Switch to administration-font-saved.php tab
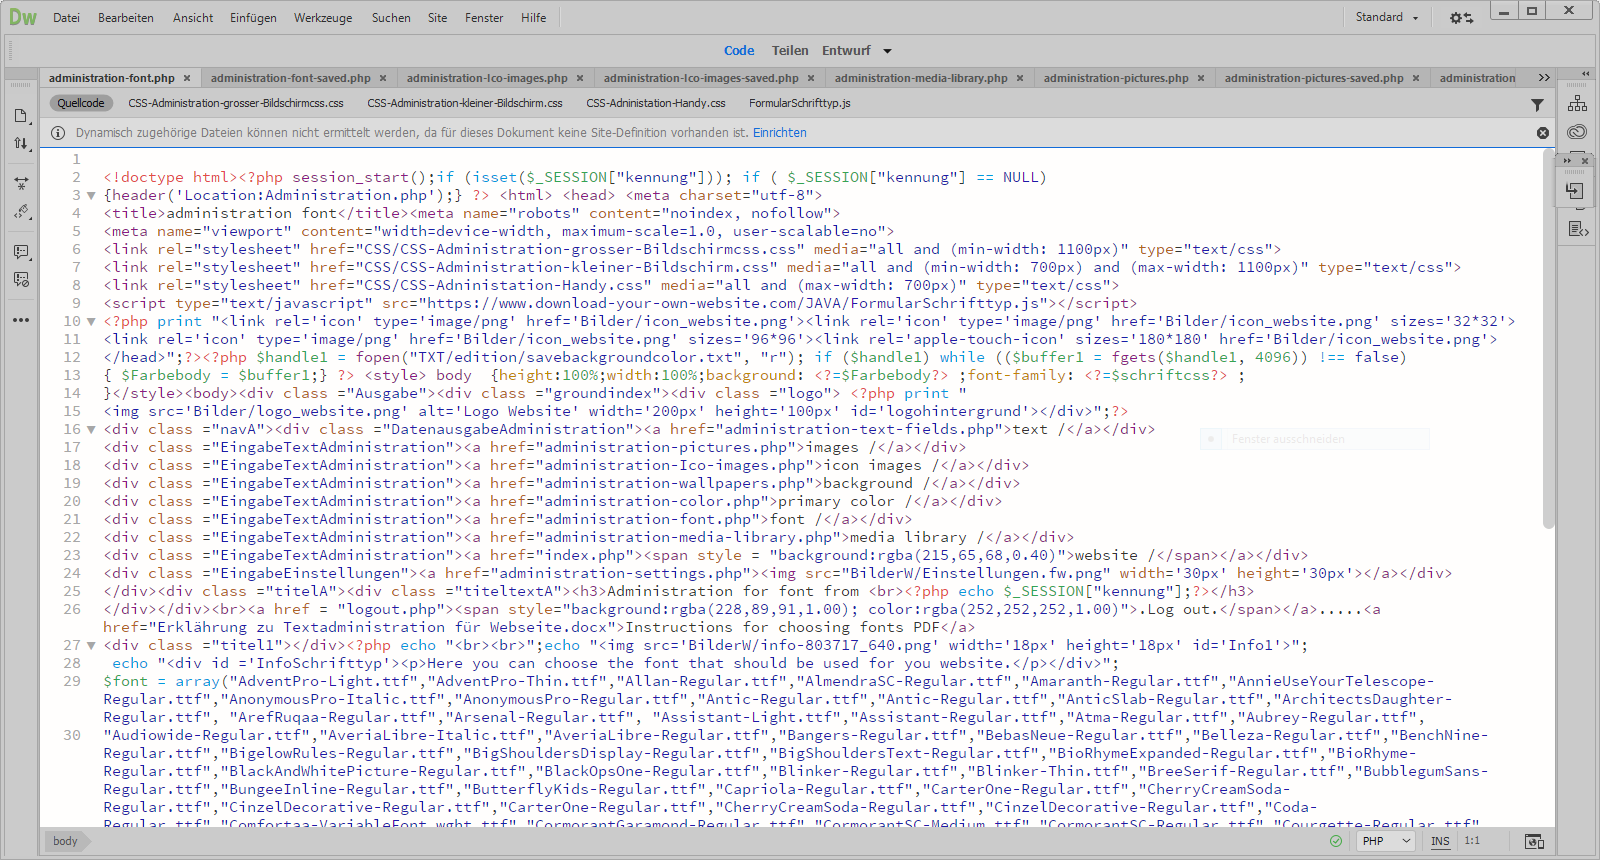Image resolution: width=1600 pixels, height=860 pixels. pos(290,78)
